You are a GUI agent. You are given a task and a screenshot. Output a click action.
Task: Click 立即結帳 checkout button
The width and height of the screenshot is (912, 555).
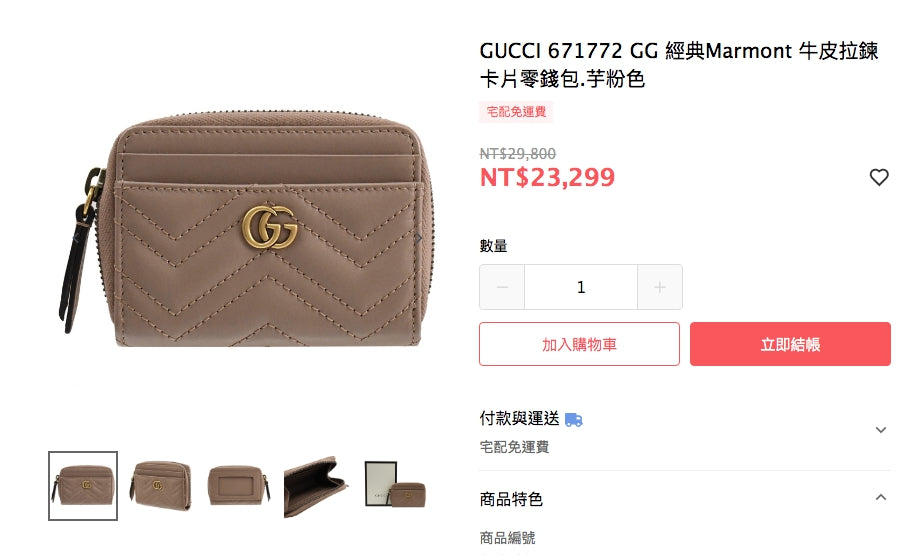click(790, 344)
